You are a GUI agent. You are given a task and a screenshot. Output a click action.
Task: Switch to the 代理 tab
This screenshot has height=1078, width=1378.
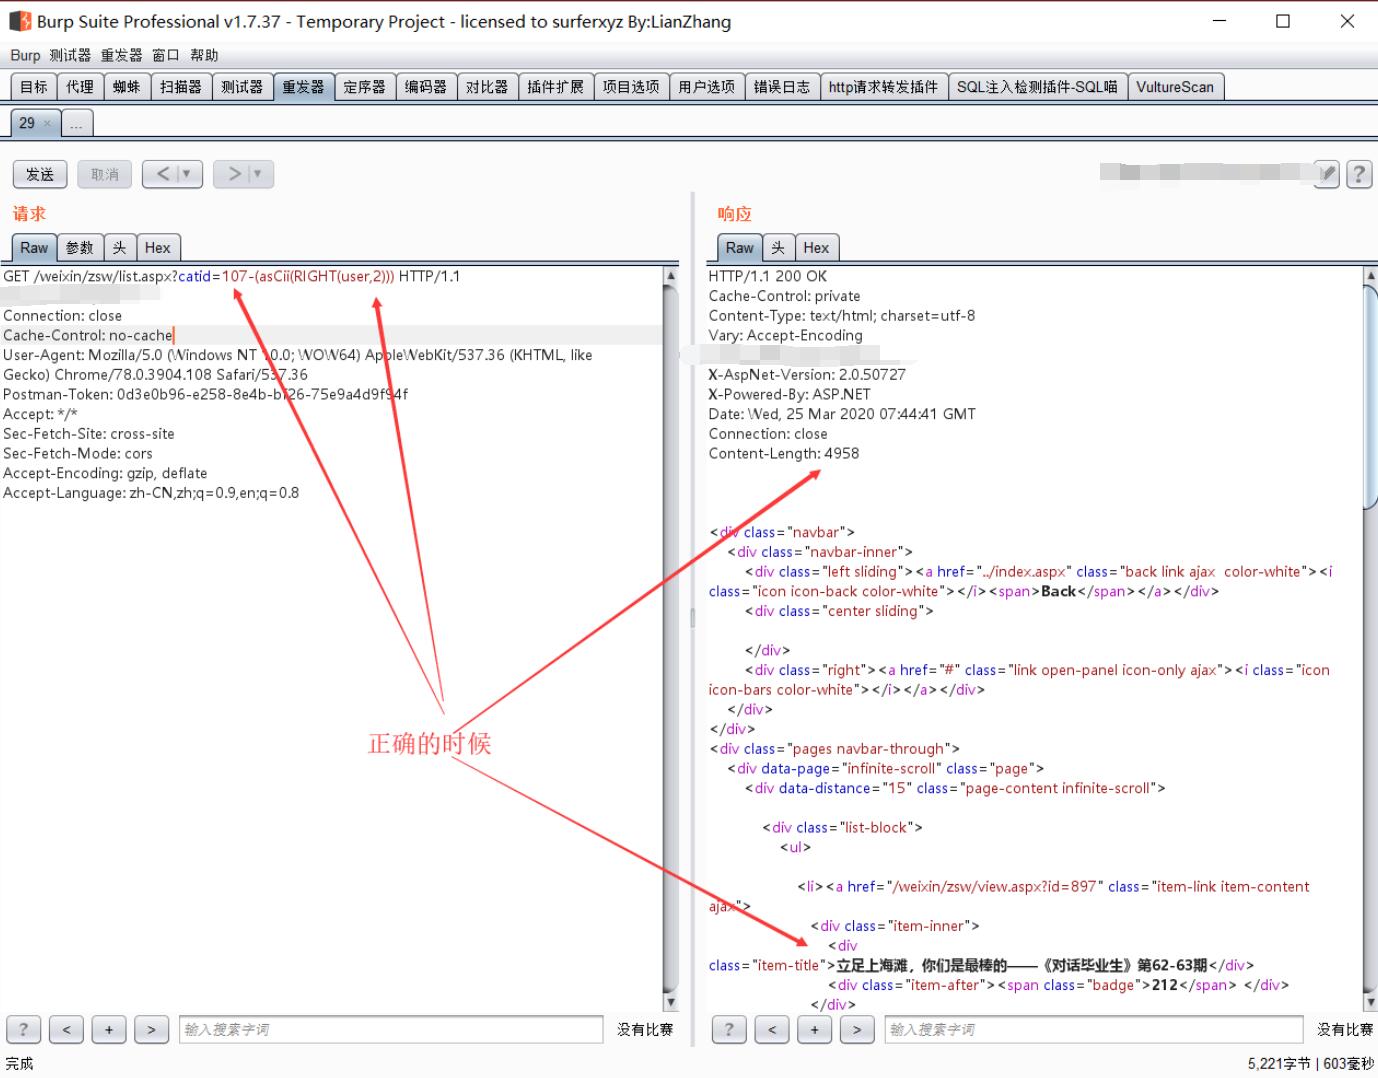[x=80, y=87]
